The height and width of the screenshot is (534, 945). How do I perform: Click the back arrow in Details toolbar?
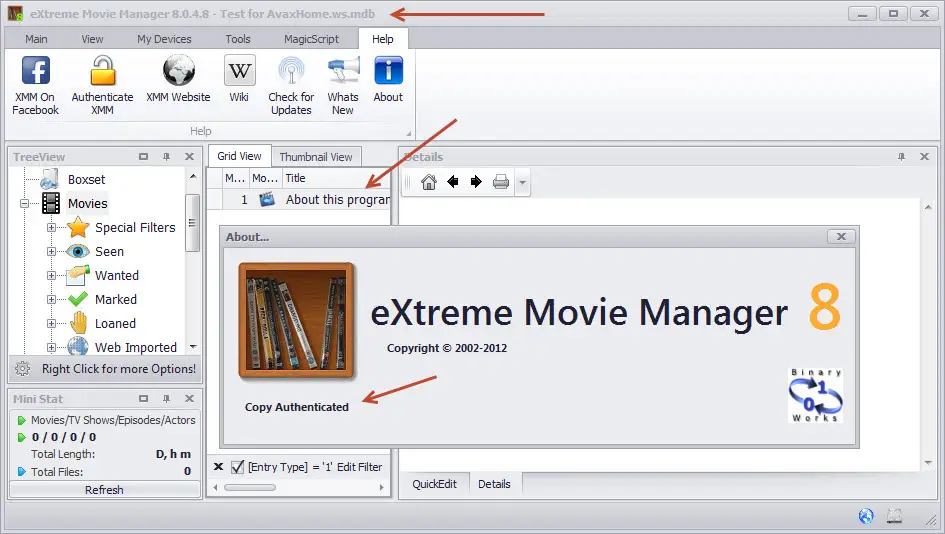[x=453, y=182]
